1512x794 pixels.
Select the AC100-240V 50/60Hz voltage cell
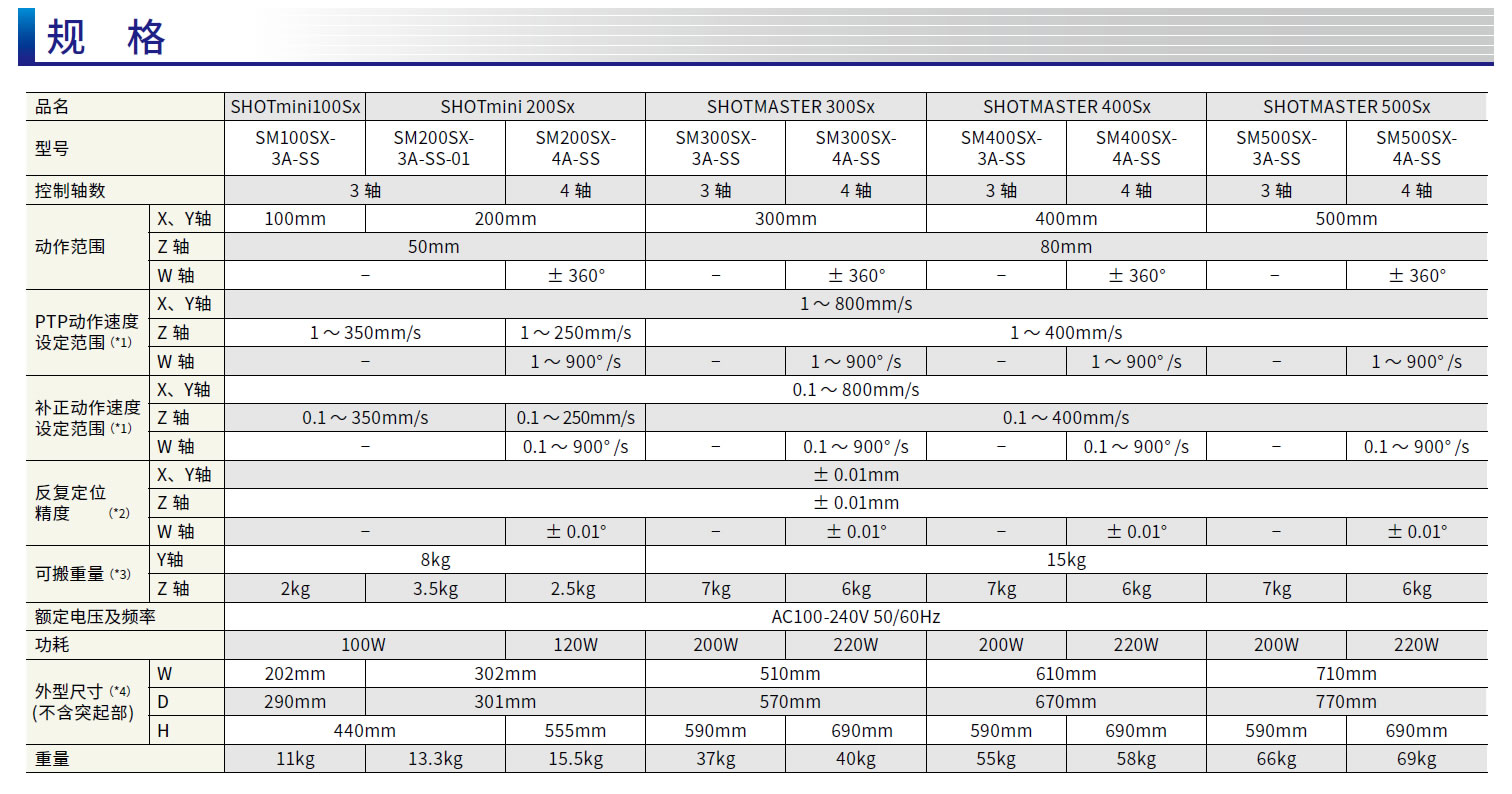pos(855,617)
